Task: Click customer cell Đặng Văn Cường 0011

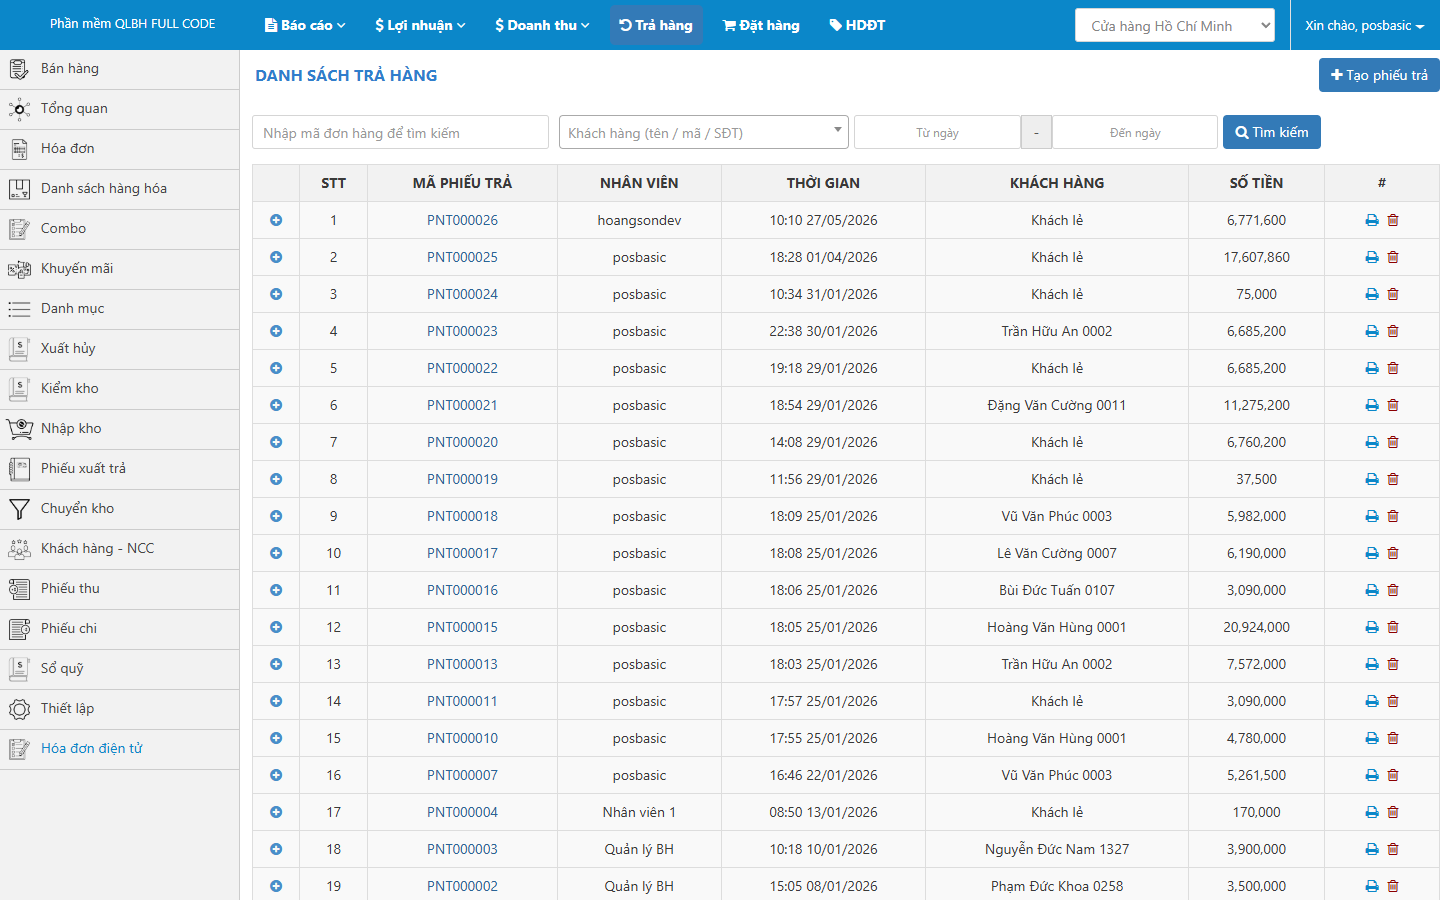Action: [1056, 405]
